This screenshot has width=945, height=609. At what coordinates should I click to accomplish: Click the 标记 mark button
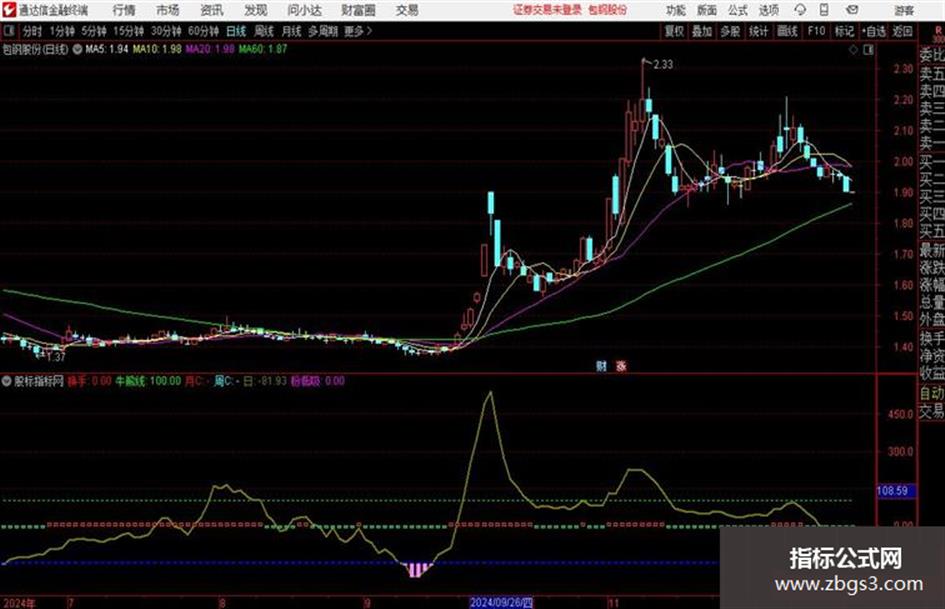coord(844,31)
